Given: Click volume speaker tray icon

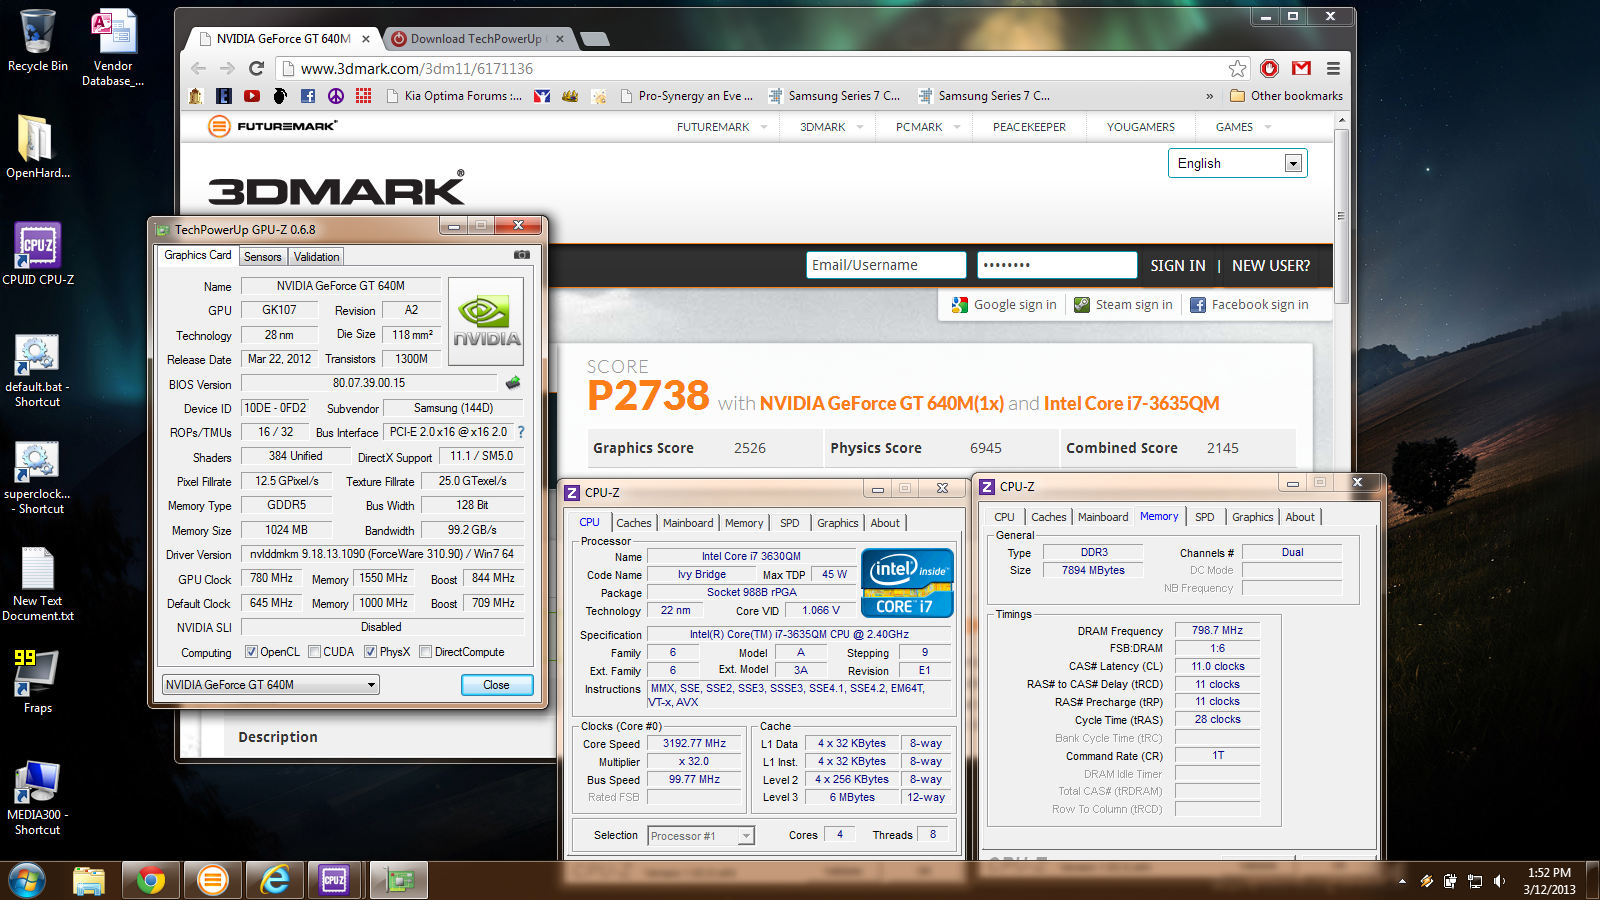Looking at the screenshot, I should [1499, 881].
